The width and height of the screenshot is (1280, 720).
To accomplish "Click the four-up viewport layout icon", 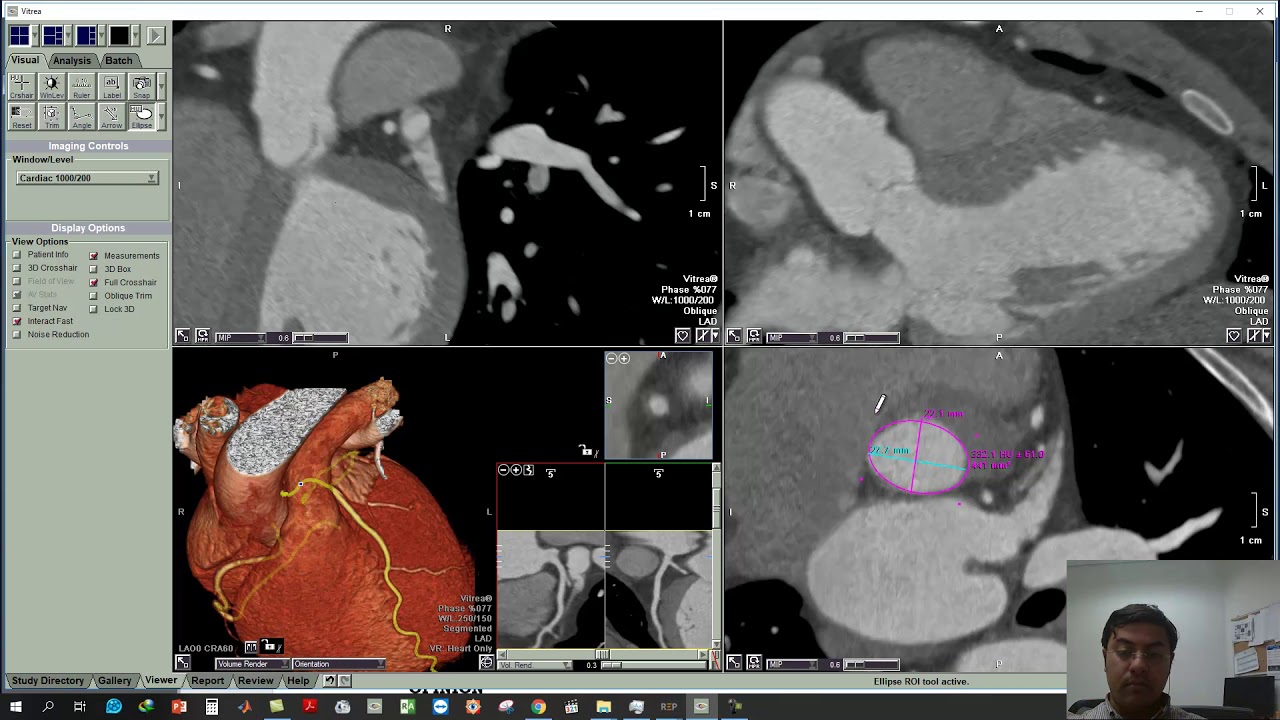I will [x=19, y=36].
